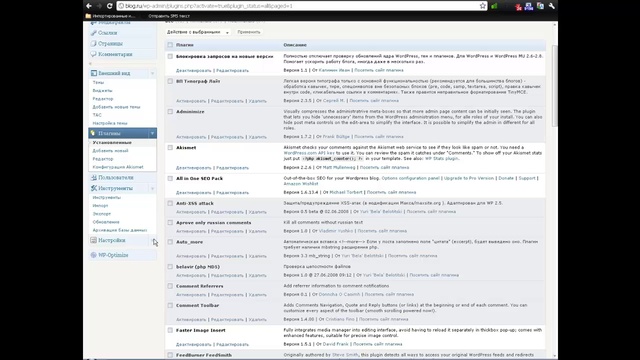Check Comment Referrers plugin checkbox
640x360 pixels.
170,286
